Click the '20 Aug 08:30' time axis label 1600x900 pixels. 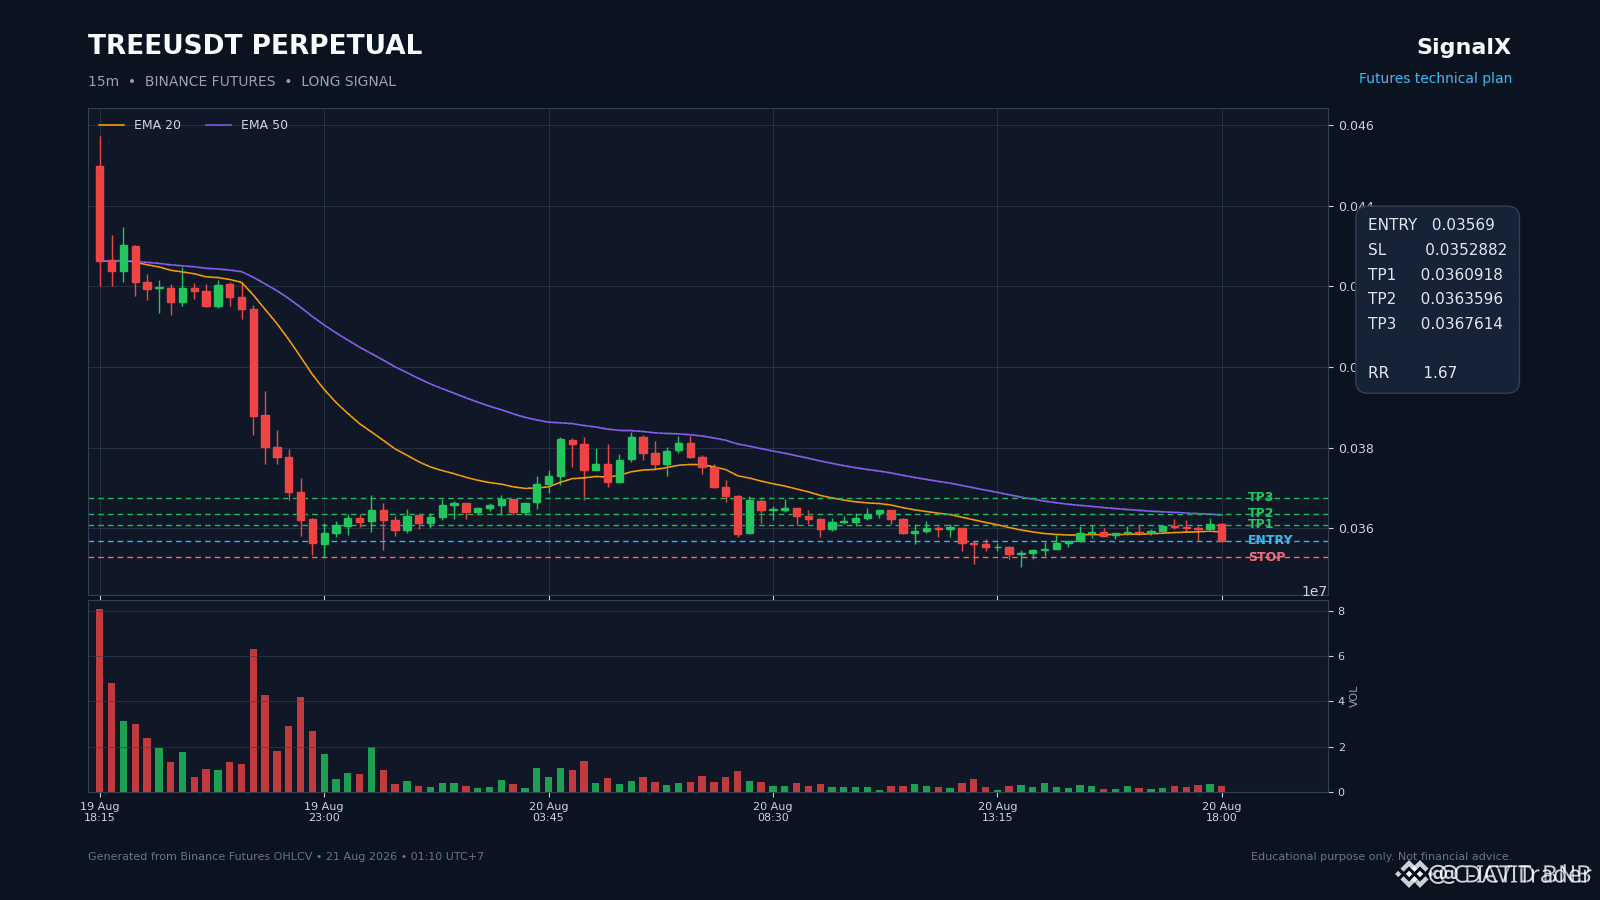click(773, 812)
